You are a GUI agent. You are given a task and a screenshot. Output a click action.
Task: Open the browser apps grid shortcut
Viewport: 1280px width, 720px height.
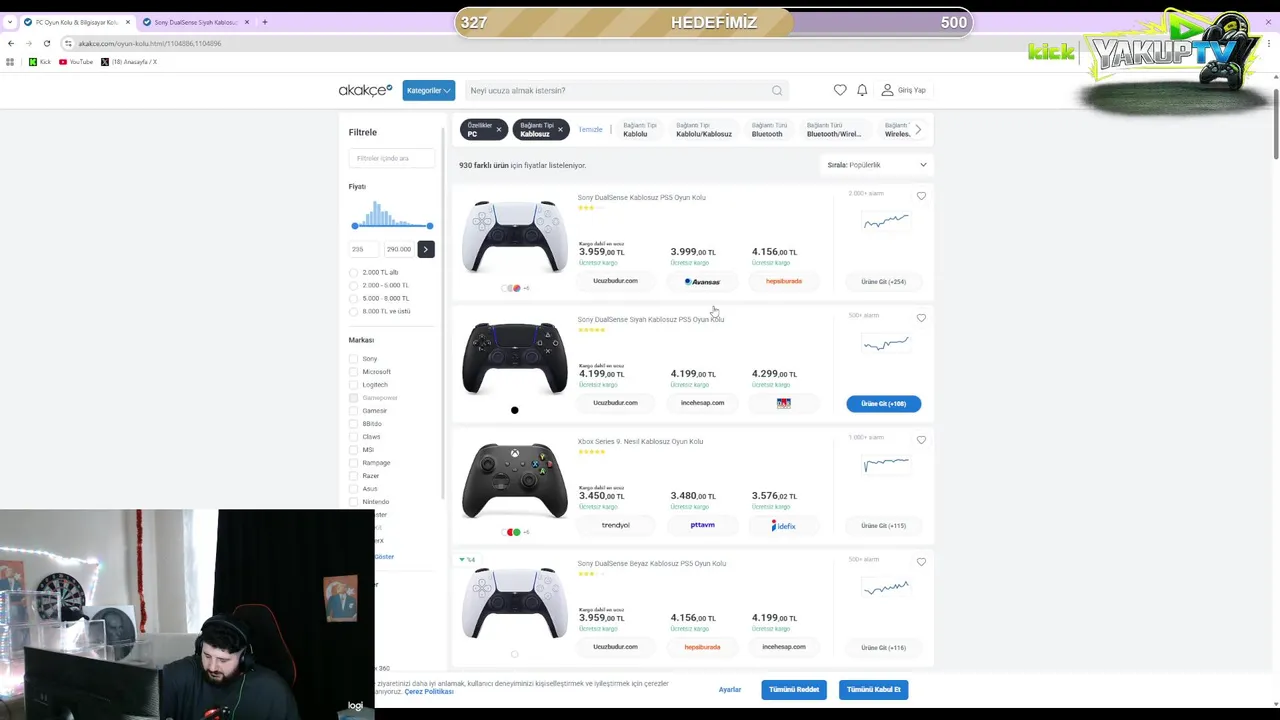pyautogui.click(x=10, y=62)
